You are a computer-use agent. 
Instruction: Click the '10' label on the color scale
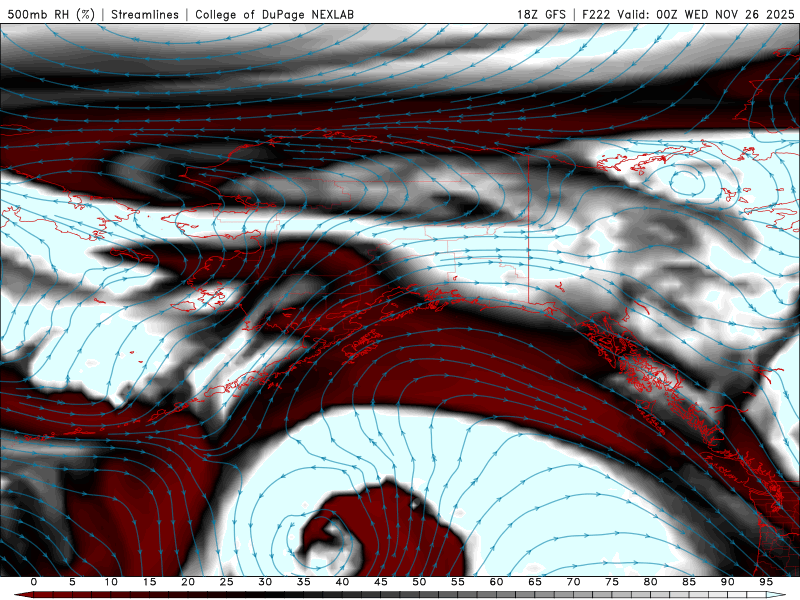tap(111, 582)
